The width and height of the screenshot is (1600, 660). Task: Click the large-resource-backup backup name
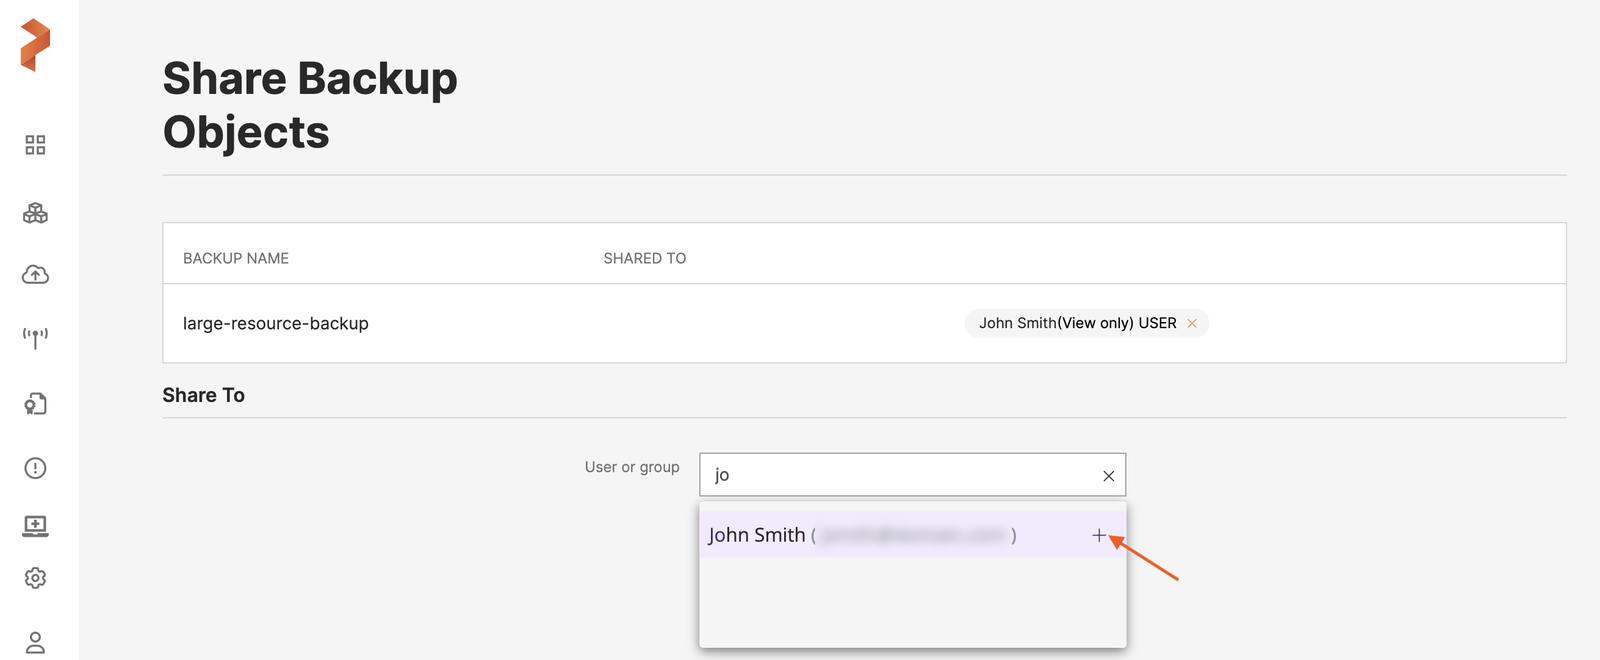point(275,323)
